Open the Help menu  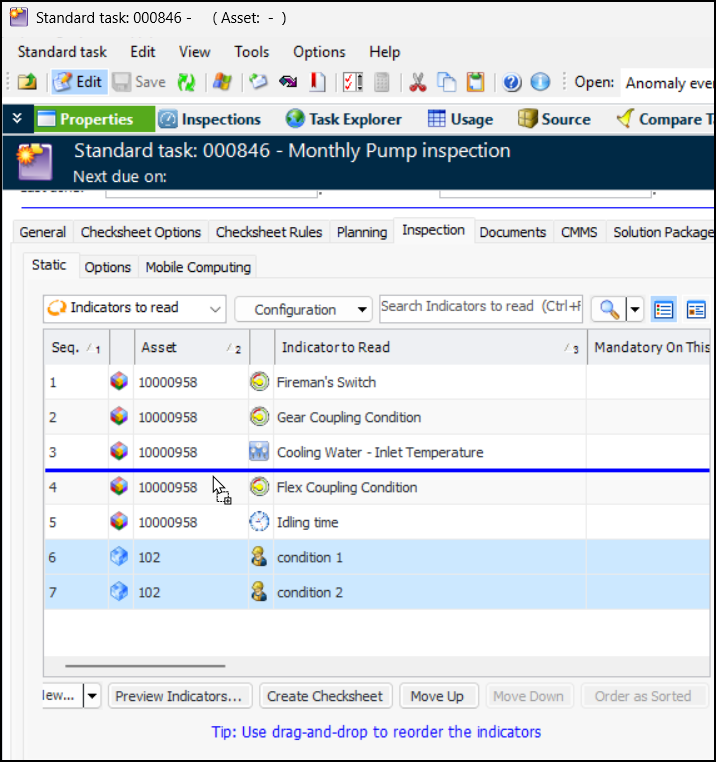click(x=384, y=52)
